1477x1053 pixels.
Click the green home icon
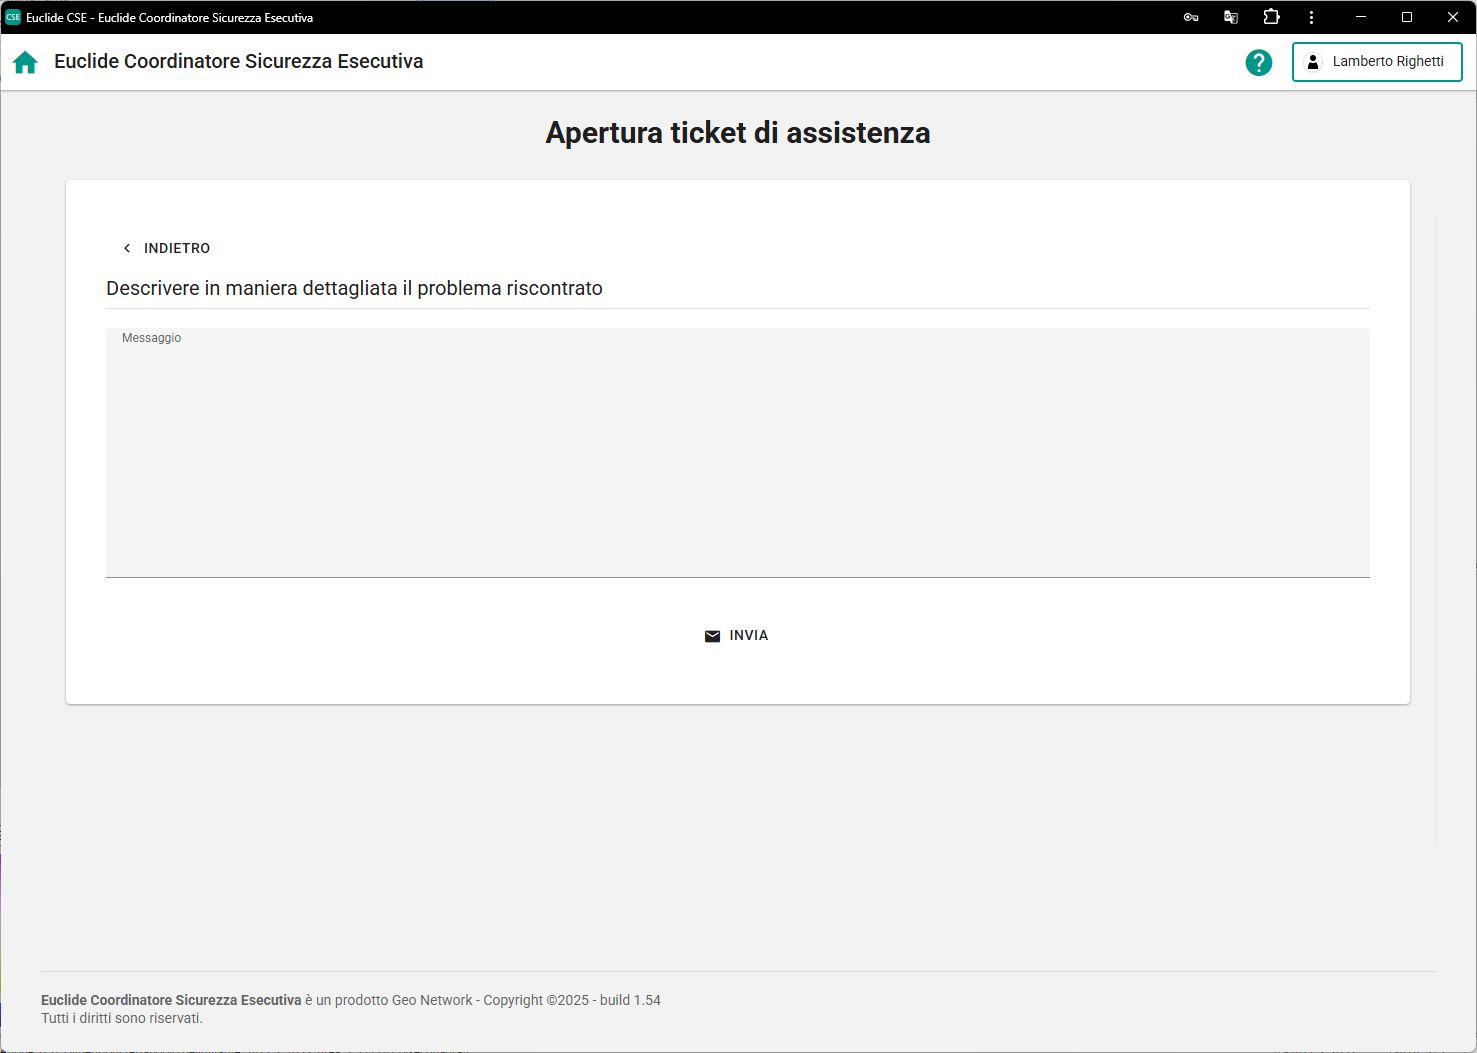25,62
